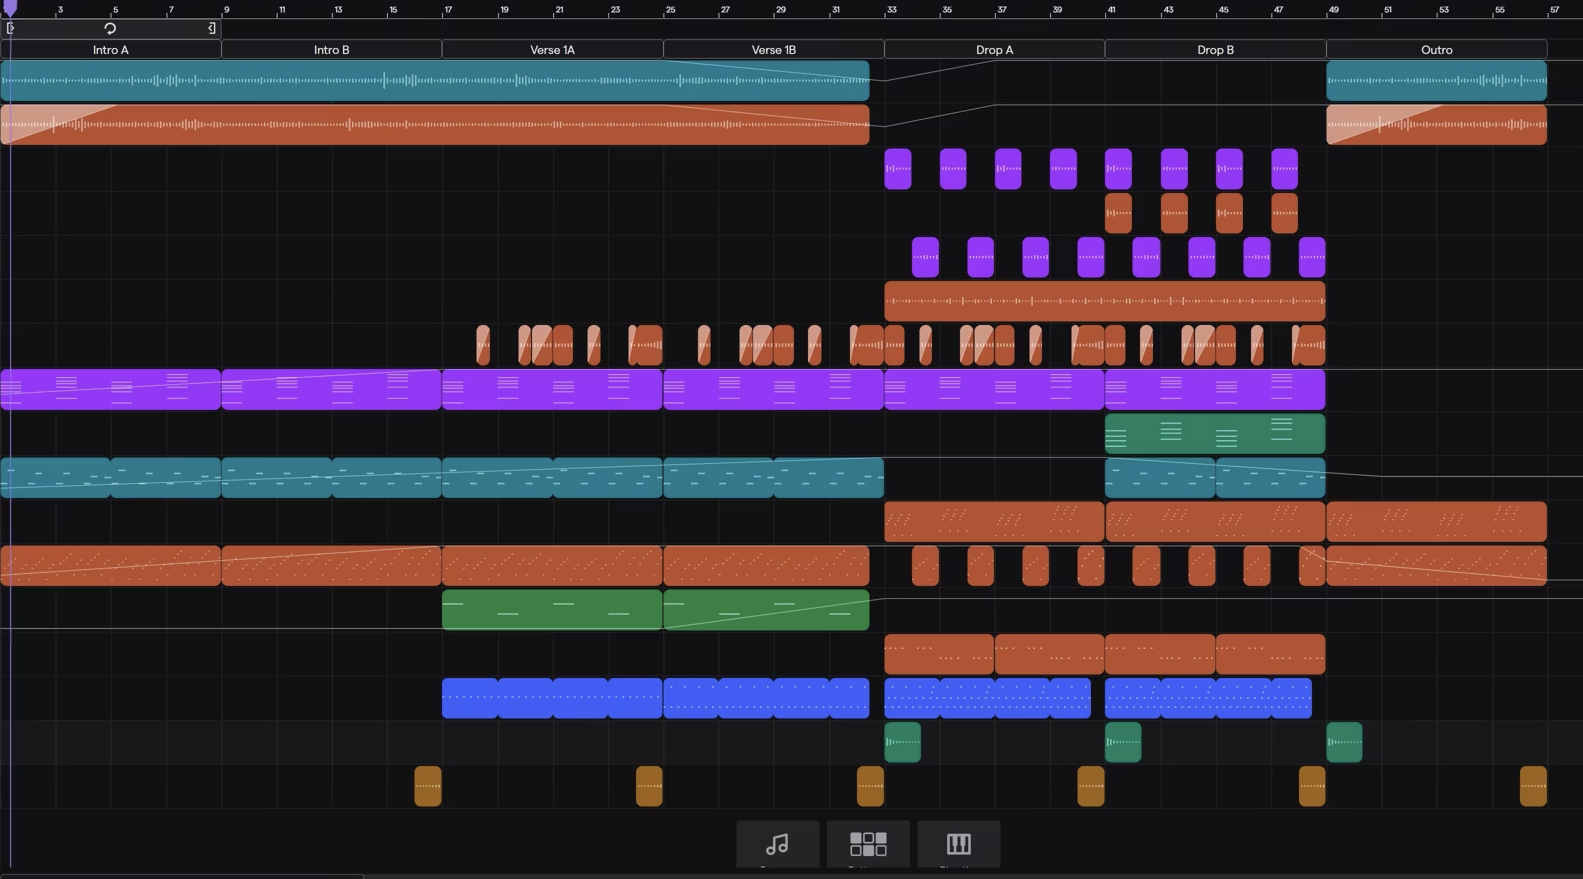Select the small green audio clip at bar 49
This screenshot has width=1583, height=879.
click(x=1344, y=742)
